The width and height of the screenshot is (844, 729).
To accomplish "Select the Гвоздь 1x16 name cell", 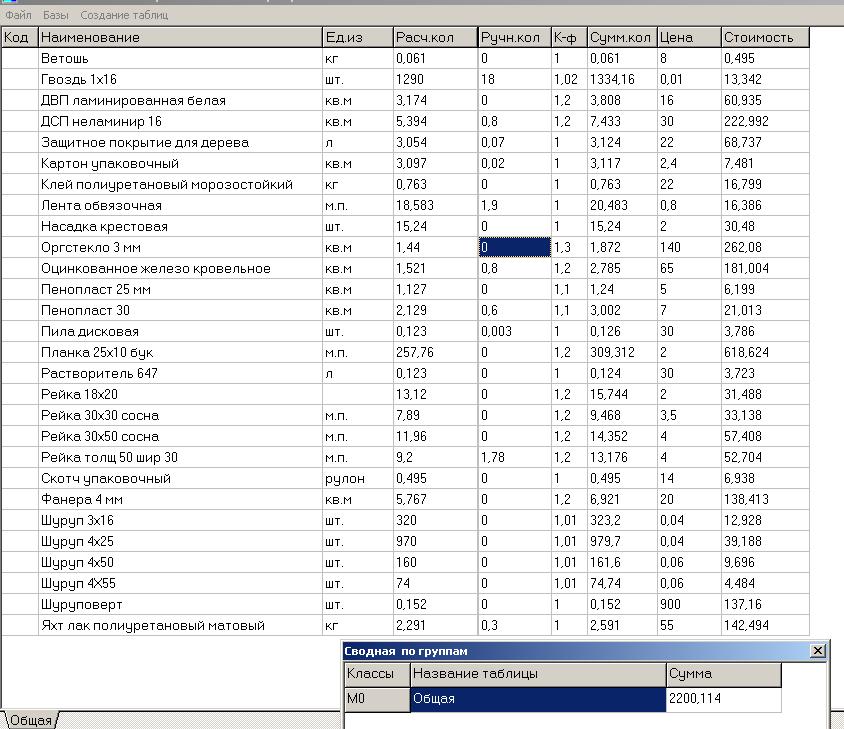I will (180, 79).
